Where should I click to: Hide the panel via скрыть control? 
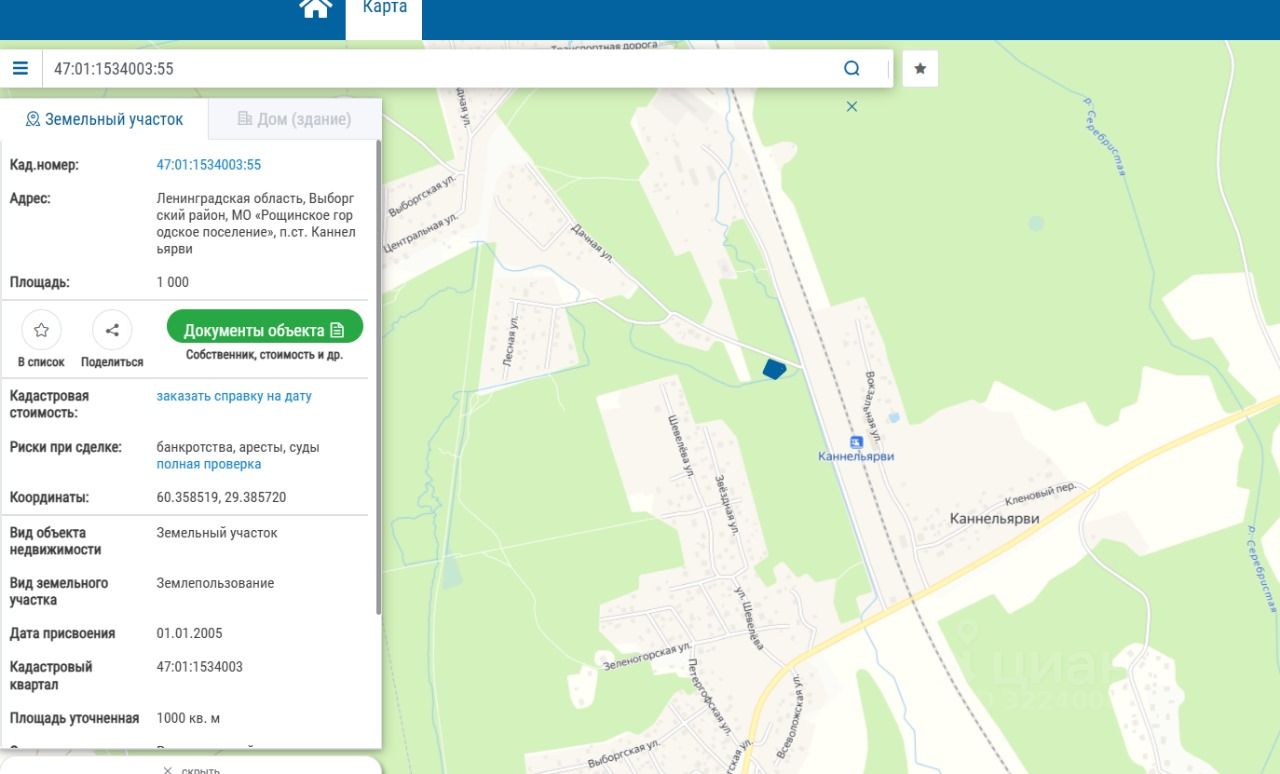click(x=191, y=769)
